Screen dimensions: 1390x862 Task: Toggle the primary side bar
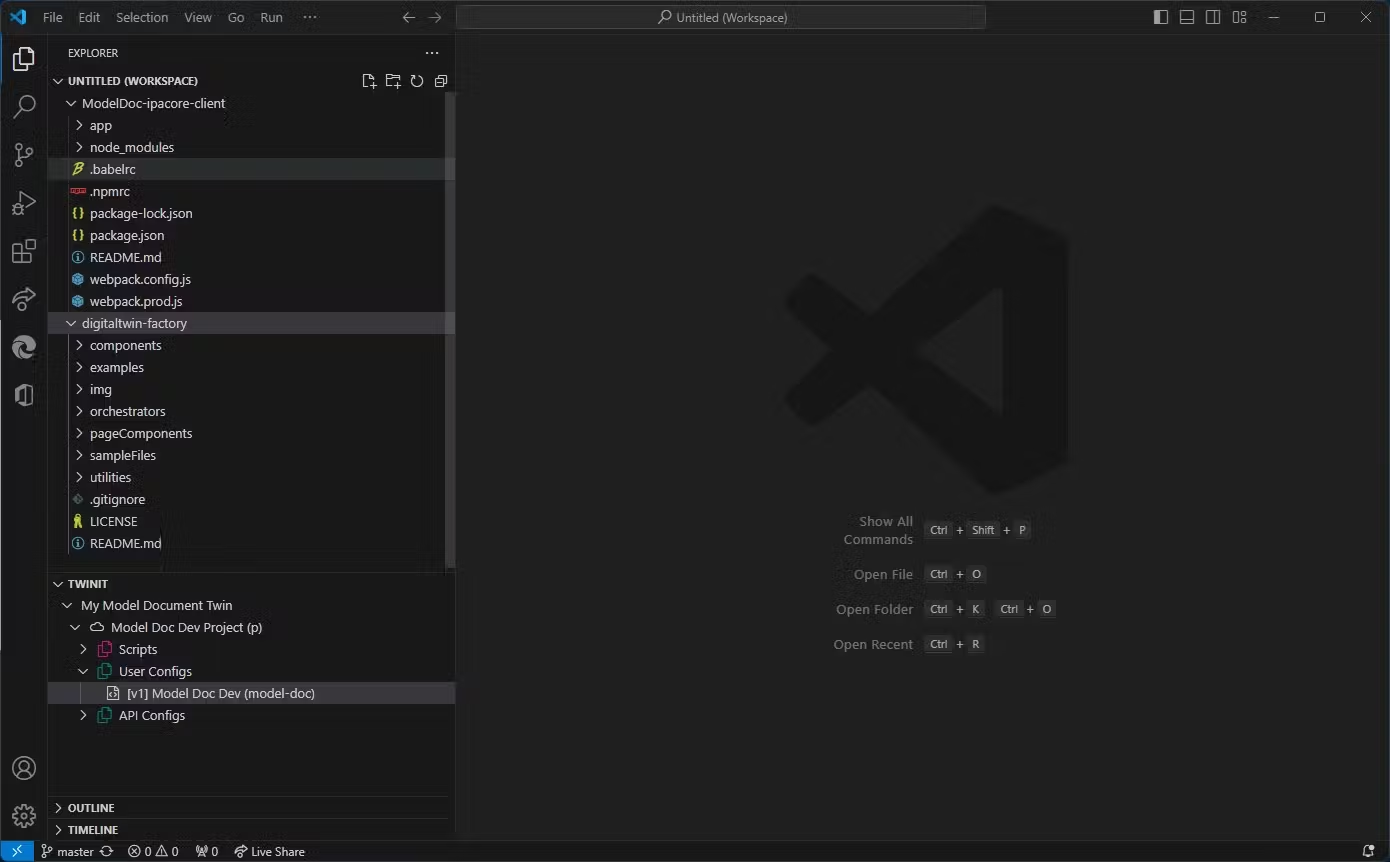pyautogui.click(x=1161, y=17)
